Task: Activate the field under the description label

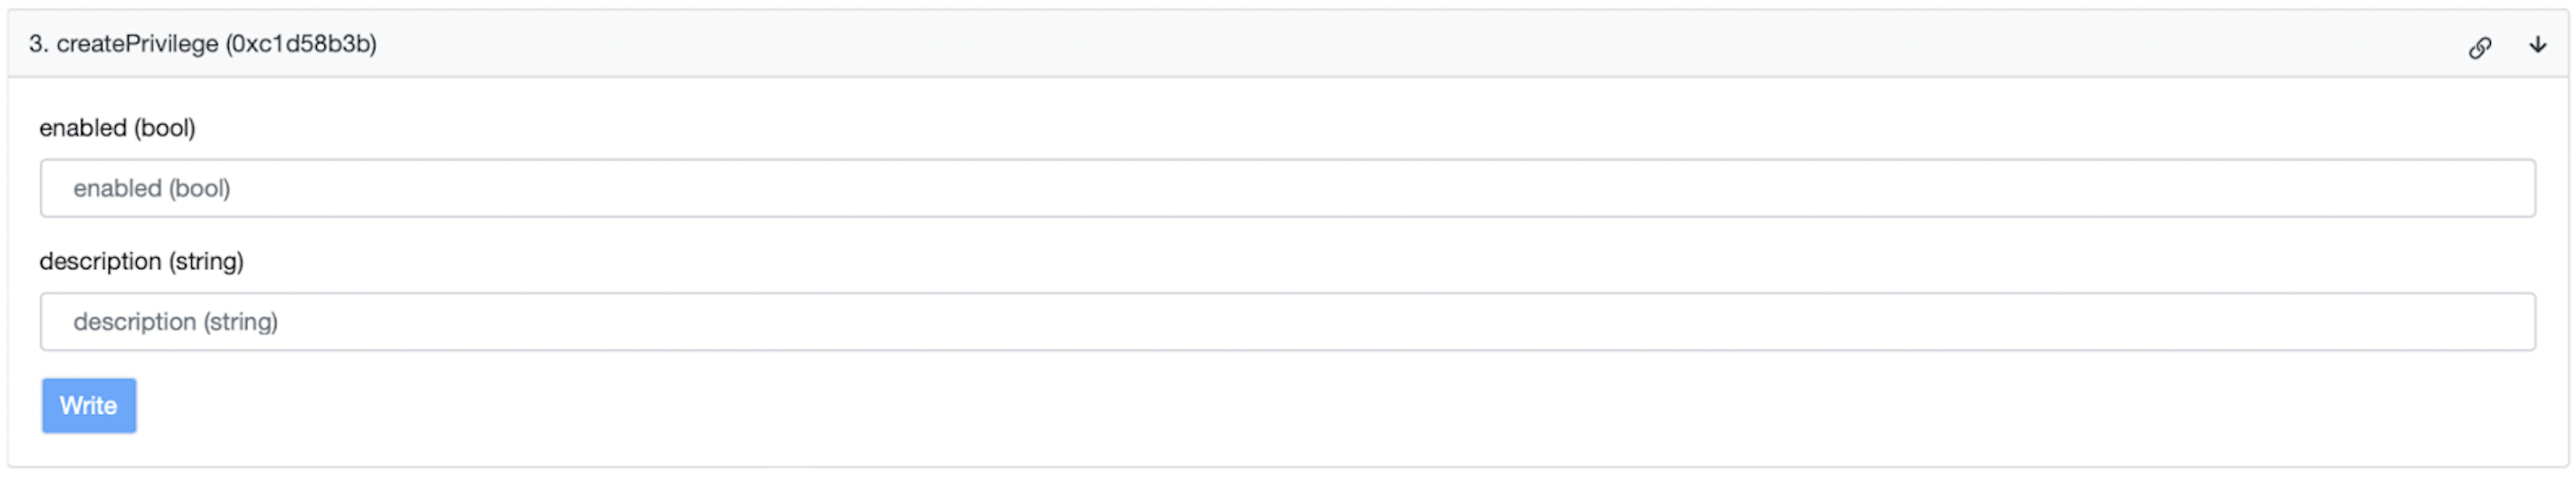Action: 1287,321
